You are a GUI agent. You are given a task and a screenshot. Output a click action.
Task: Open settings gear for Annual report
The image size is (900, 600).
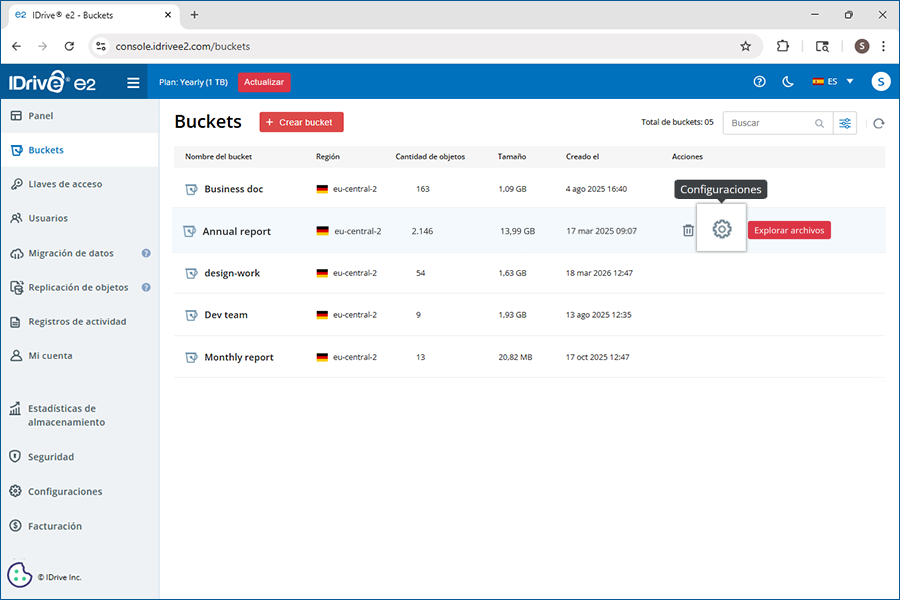(721, 230)
